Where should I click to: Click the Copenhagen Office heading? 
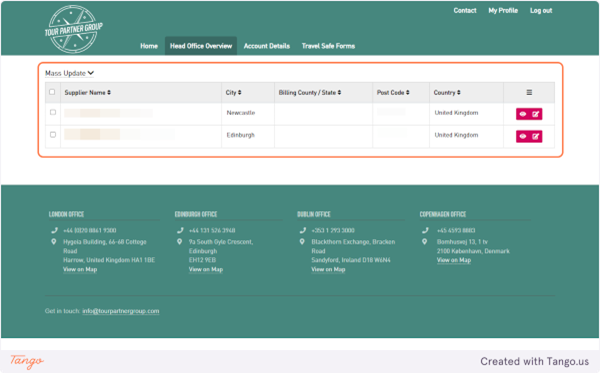click(x=443, y=214)
